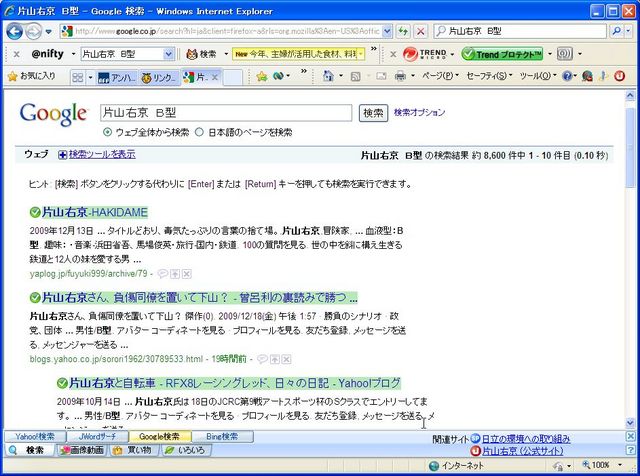Open result 片山右京と自転車 Yahoo!ブログ
Image resolution: width=640 pixels, height=476 pixels.
tap(235, 383)
